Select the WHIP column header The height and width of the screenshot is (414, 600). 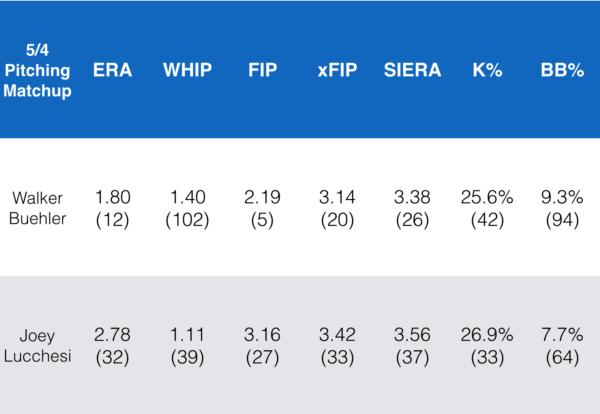(x=187, y=70)
